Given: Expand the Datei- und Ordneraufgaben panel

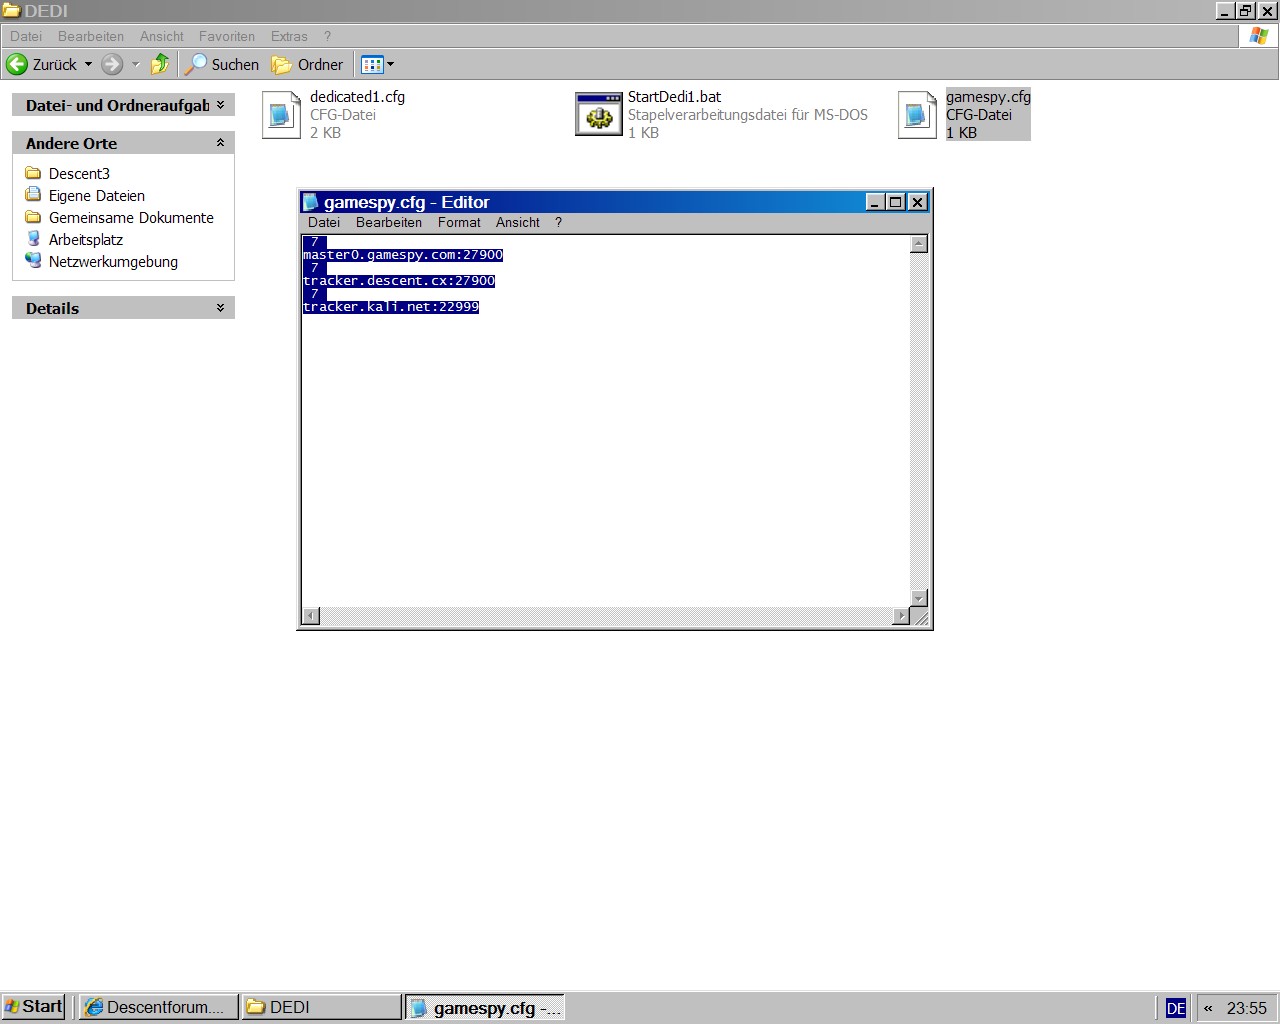Looking at the screenshot, I should (x=220, y=105).
